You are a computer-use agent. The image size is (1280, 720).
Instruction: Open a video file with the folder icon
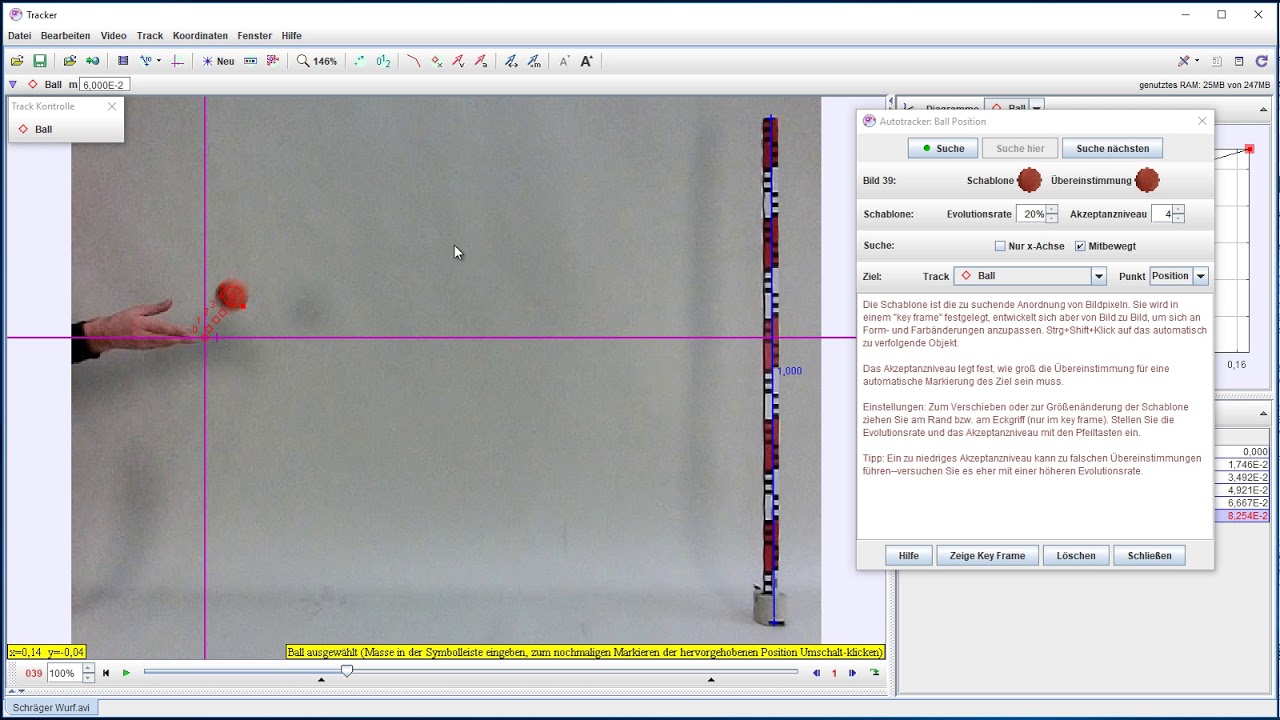click(17, 61)
